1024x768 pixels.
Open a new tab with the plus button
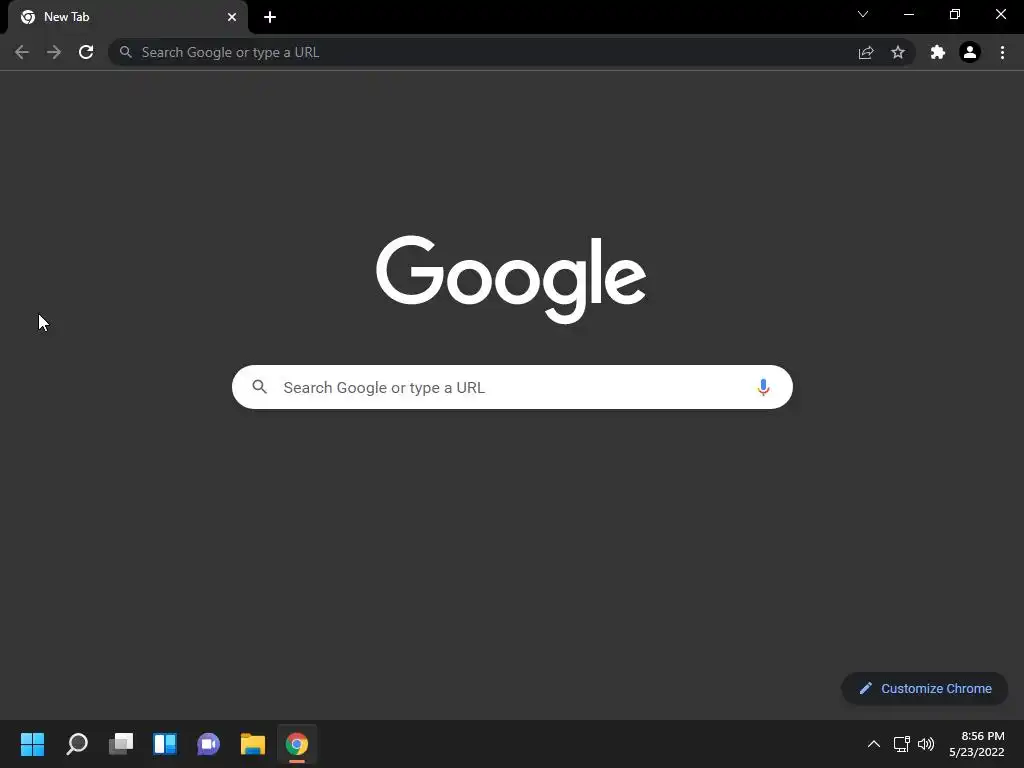point(270,17)
